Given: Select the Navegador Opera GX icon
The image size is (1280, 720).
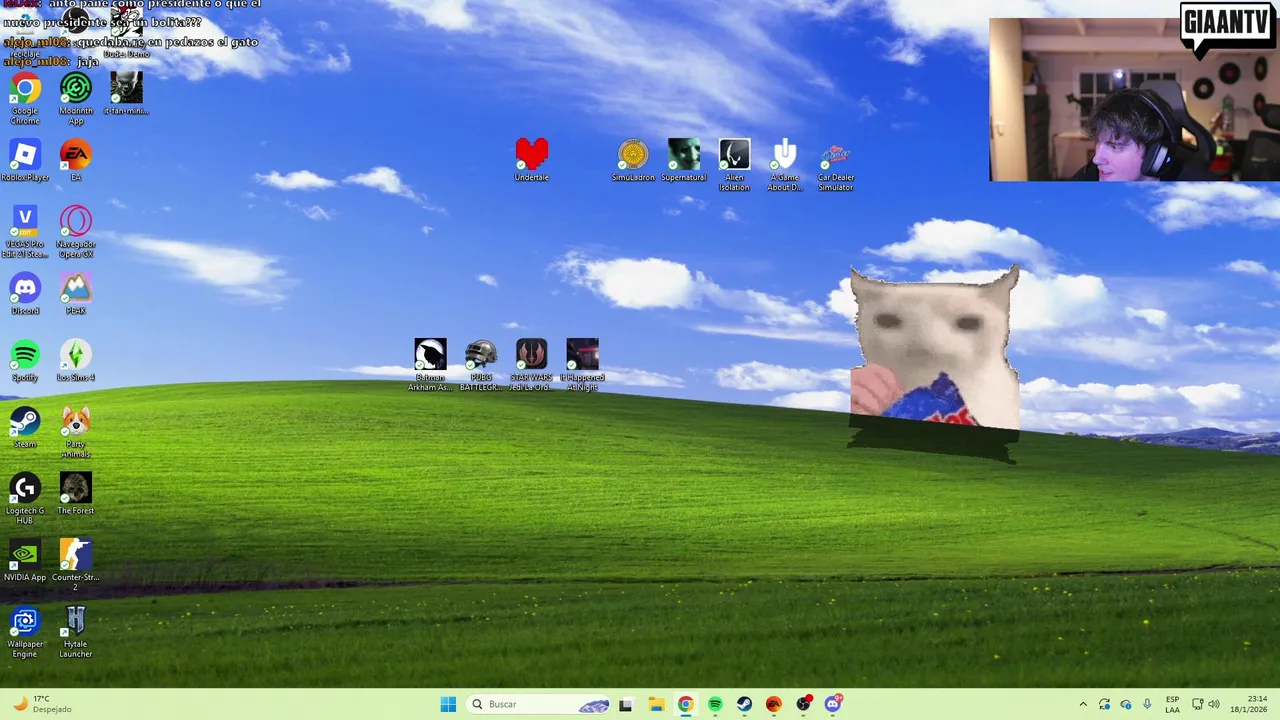Looking at the screenshot, I should click(x=76, y=232).
